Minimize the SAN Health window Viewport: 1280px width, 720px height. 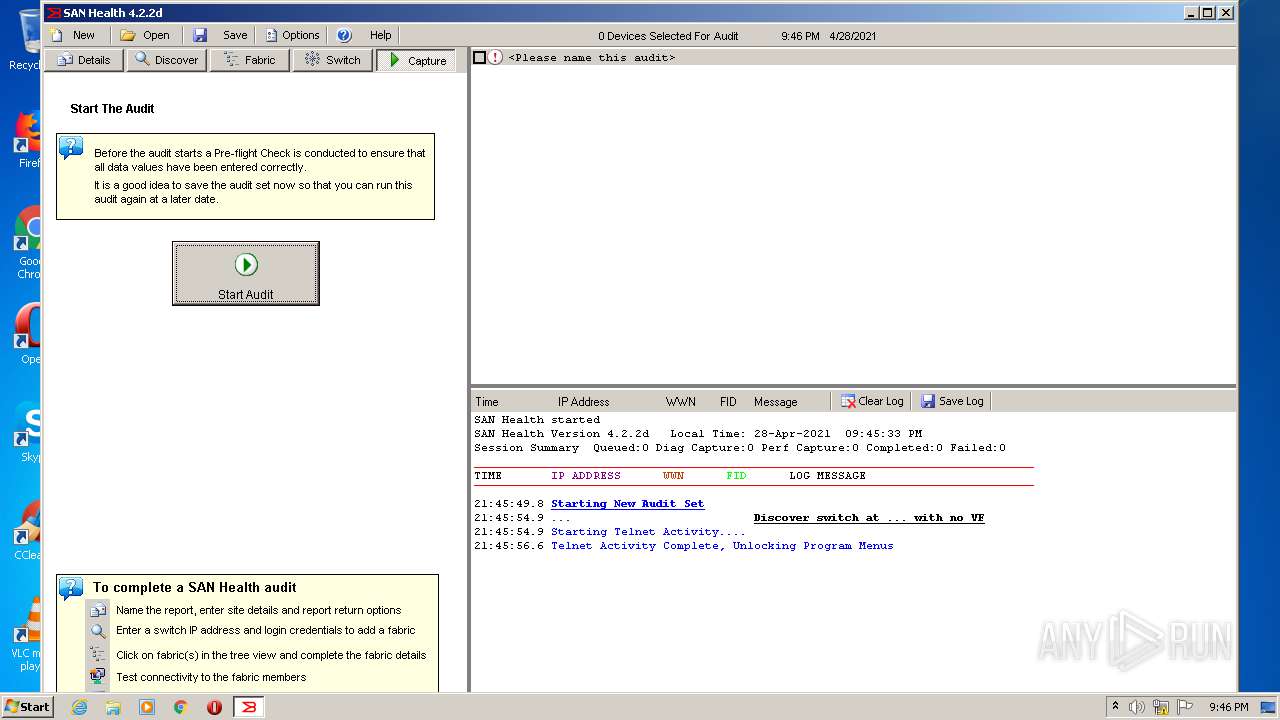pyautogui.click(x=1192, y=13)
